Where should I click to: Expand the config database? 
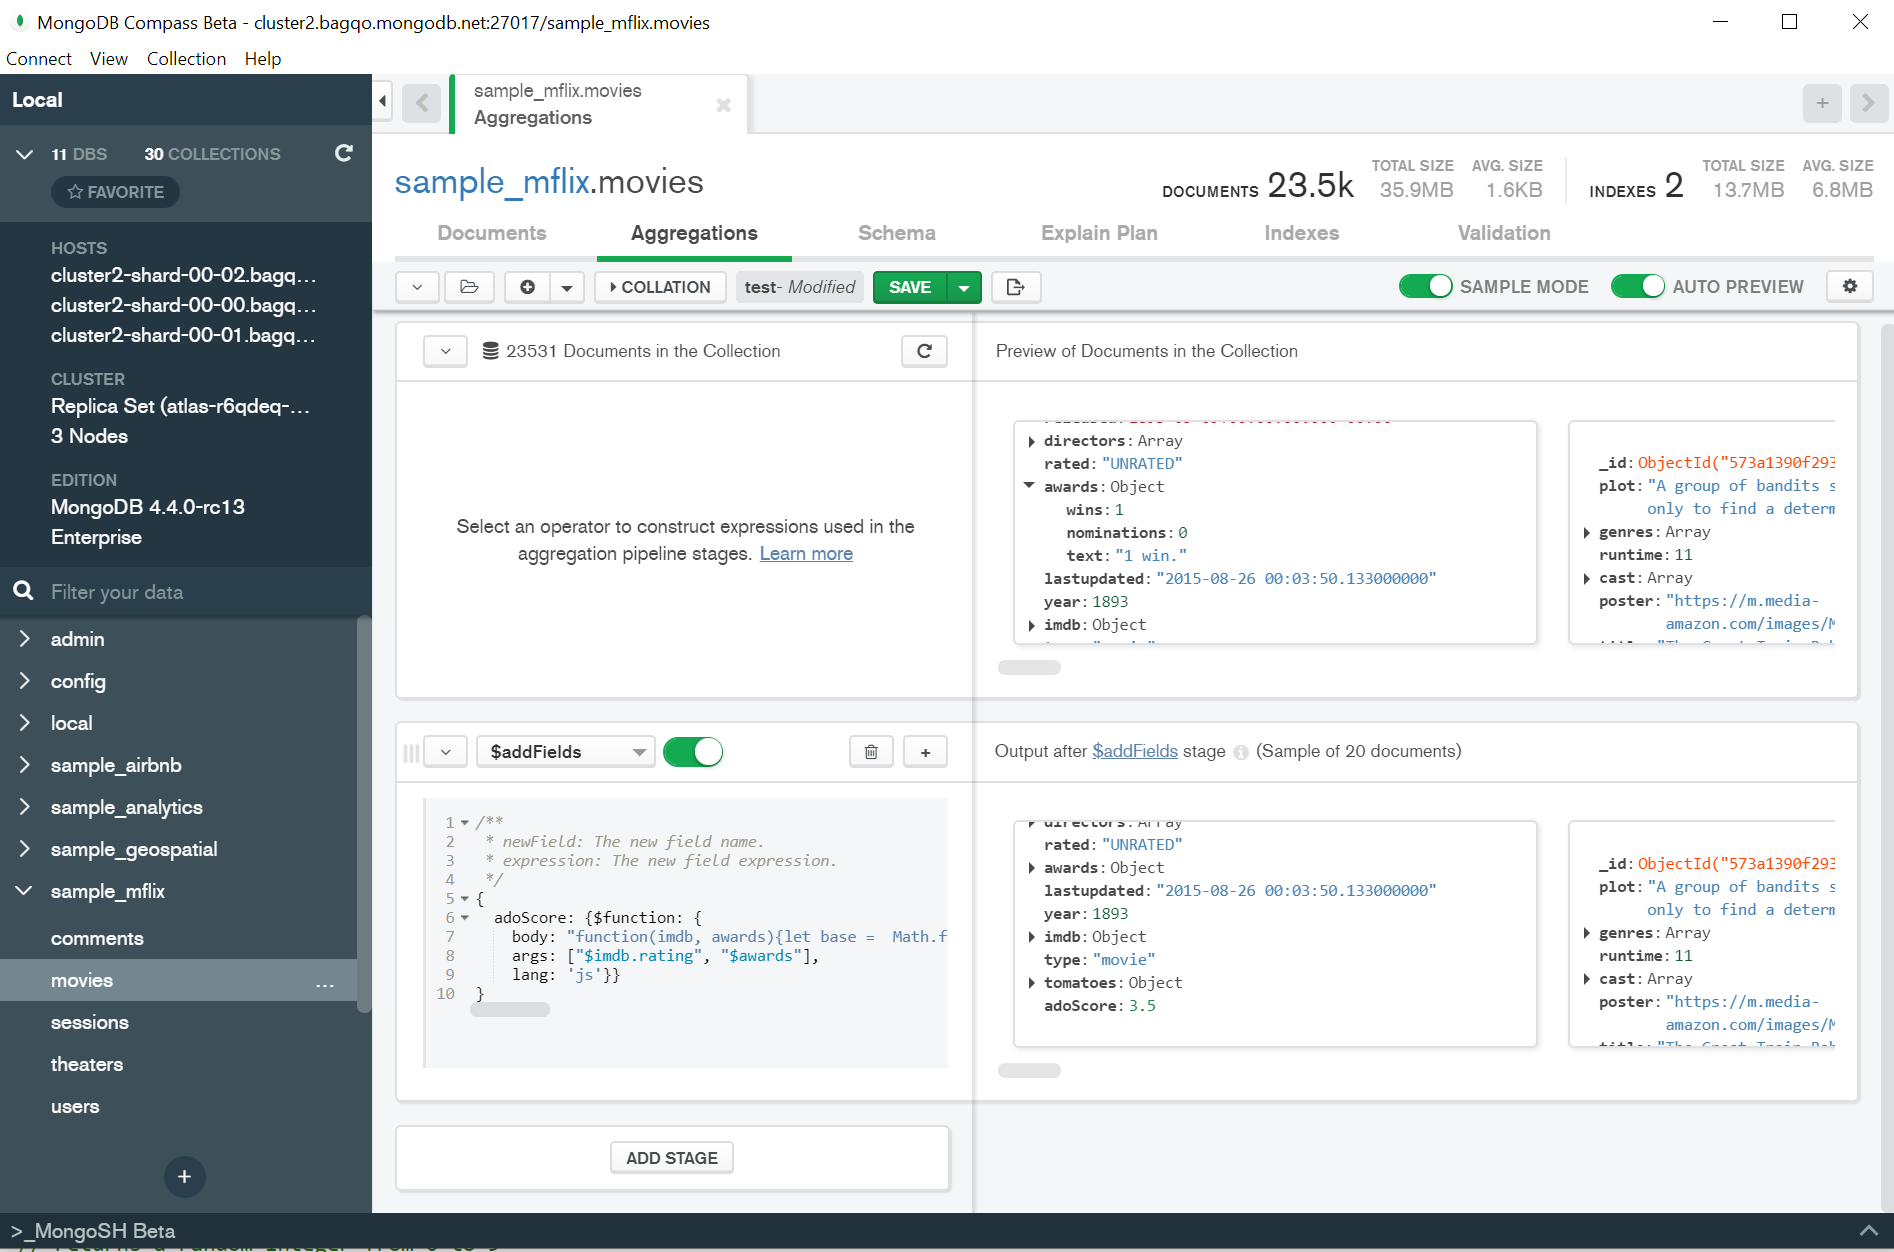click(25, 681)
